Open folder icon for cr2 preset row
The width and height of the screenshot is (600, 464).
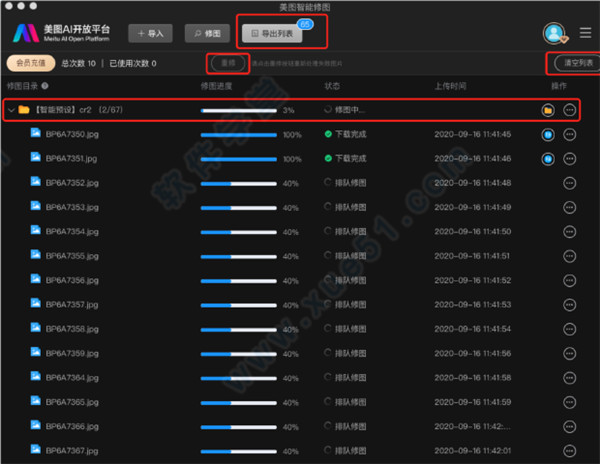(548, 110)
